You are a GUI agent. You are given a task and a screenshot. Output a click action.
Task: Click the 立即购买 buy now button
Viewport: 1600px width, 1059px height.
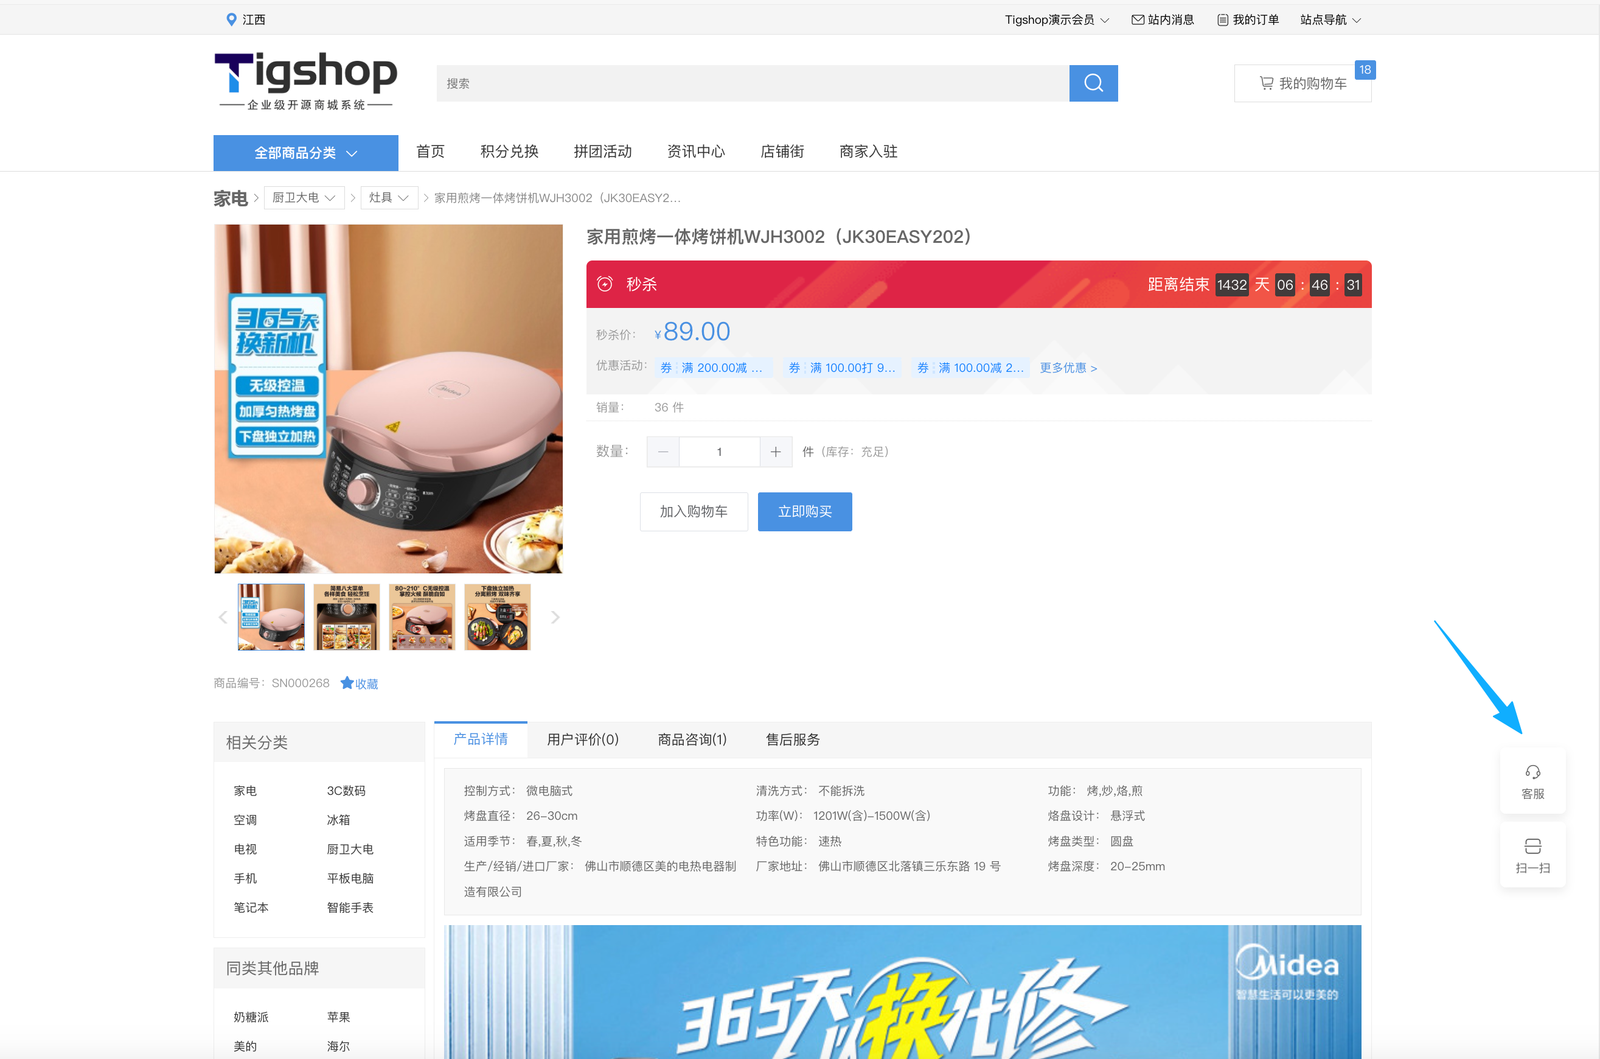(x=804, y=511)
